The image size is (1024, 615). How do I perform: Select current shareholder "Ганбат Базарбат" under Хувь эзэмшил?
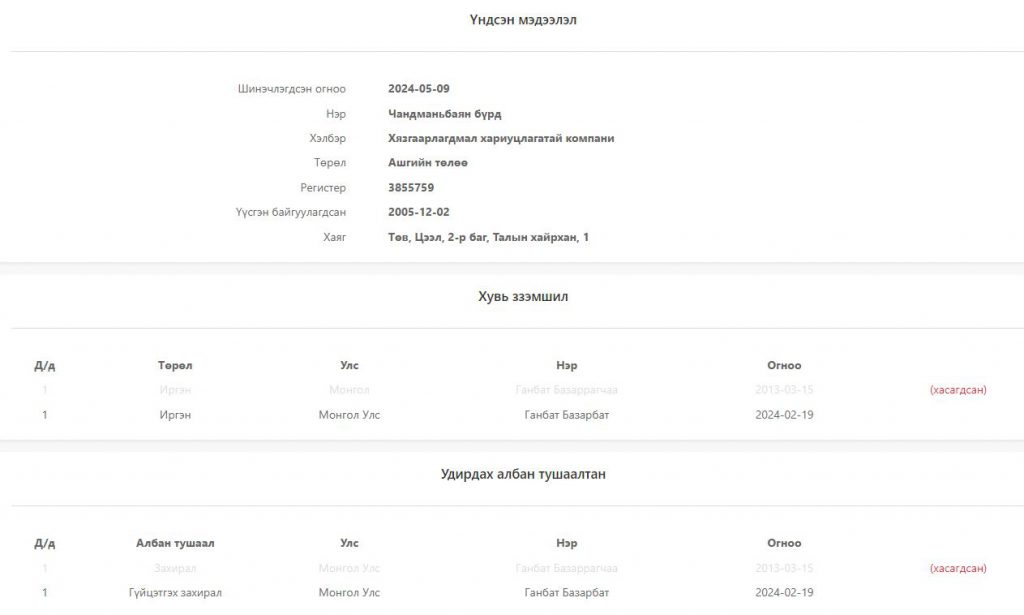click(x=566, y=415)
